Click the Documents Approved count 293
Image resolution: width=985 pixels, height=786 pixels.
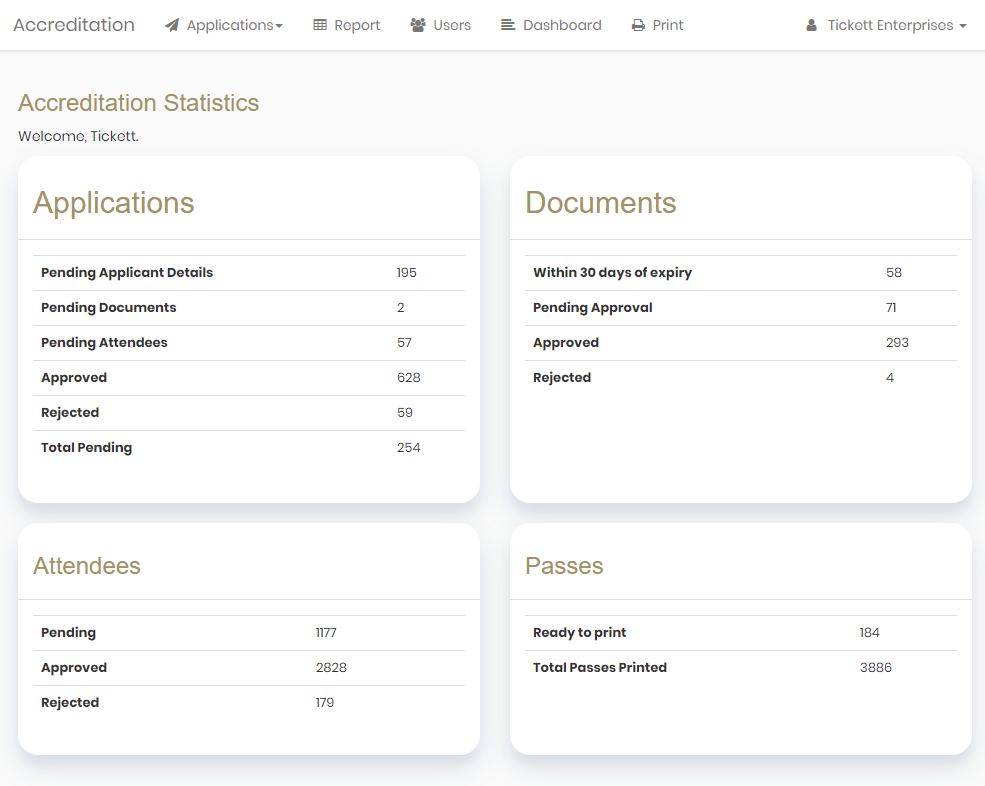point(898,343)
